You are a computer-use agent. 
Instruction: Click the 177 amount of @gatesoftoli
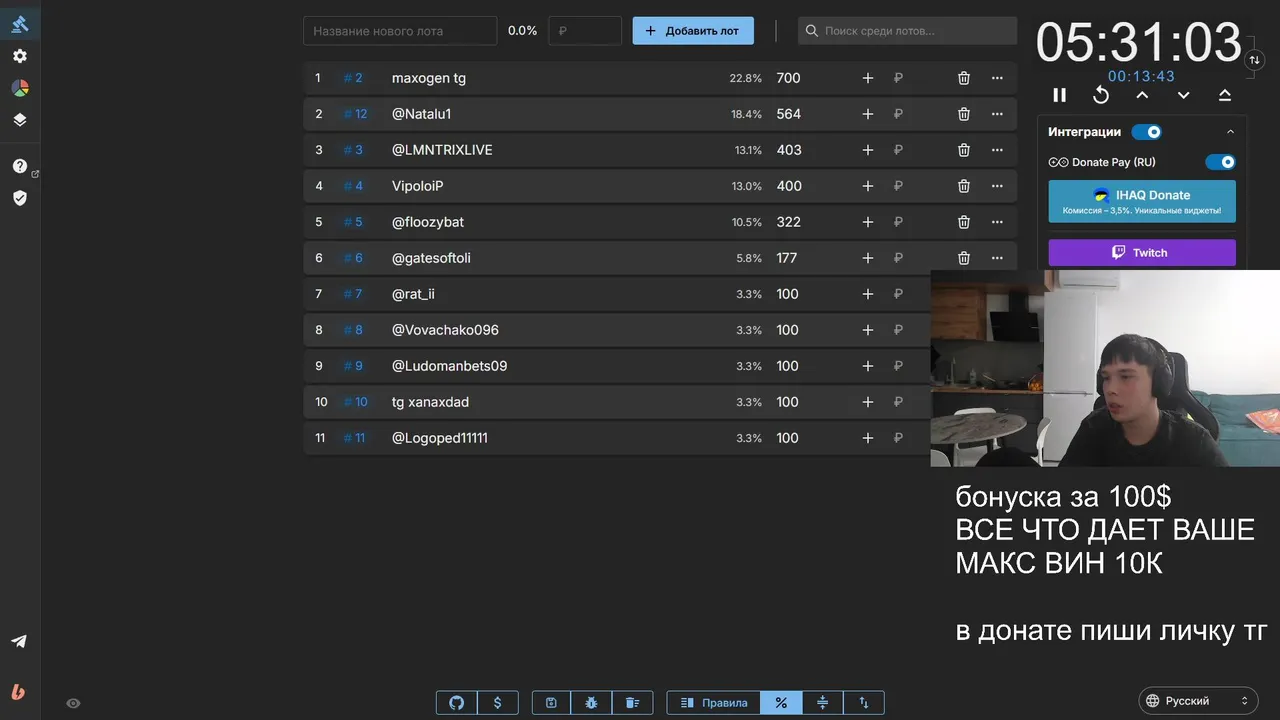coord(787,258)
